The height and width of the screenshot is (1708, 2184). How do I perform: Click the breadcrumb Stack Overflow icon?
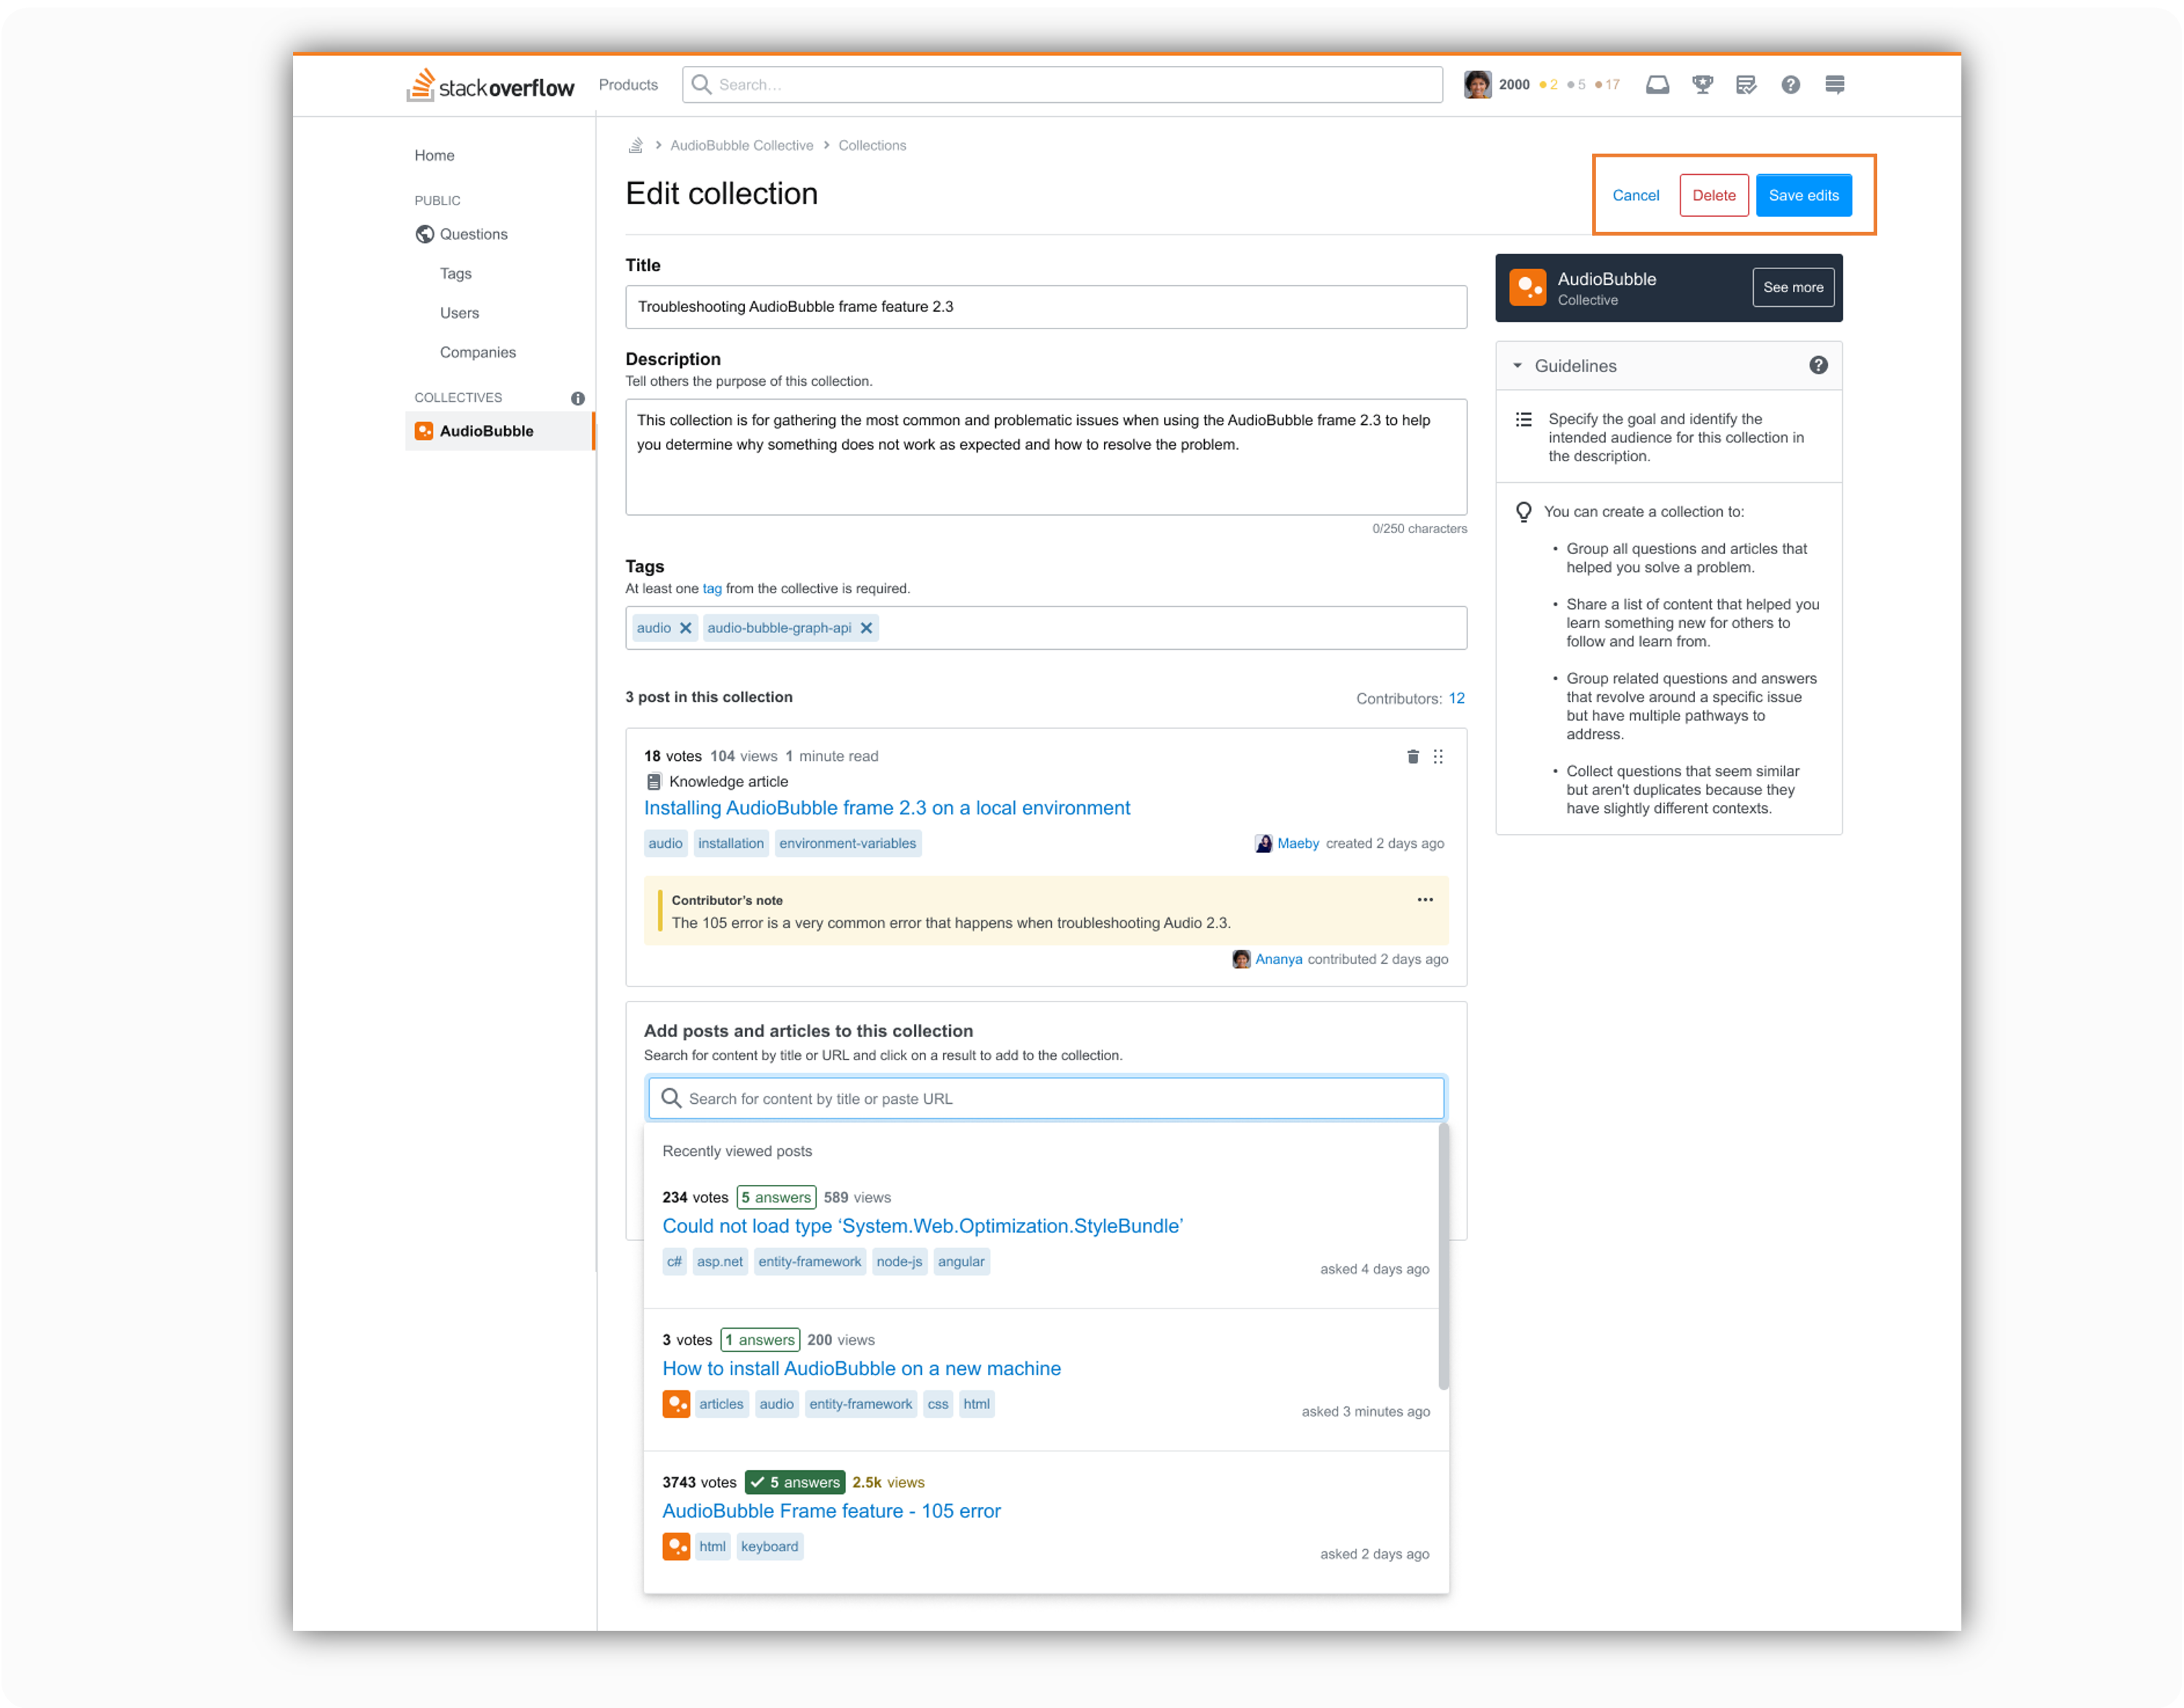[635, 145]
